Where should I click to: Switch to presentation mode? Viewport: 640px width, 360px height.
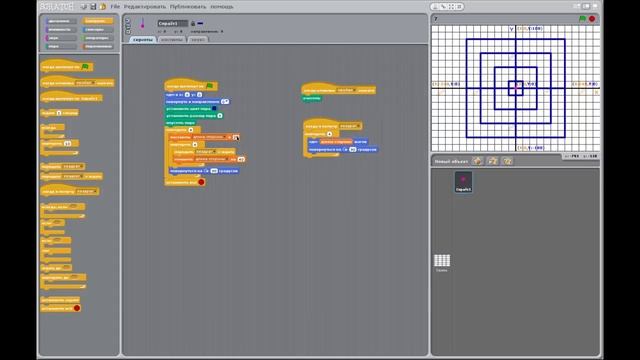(595, 7)
